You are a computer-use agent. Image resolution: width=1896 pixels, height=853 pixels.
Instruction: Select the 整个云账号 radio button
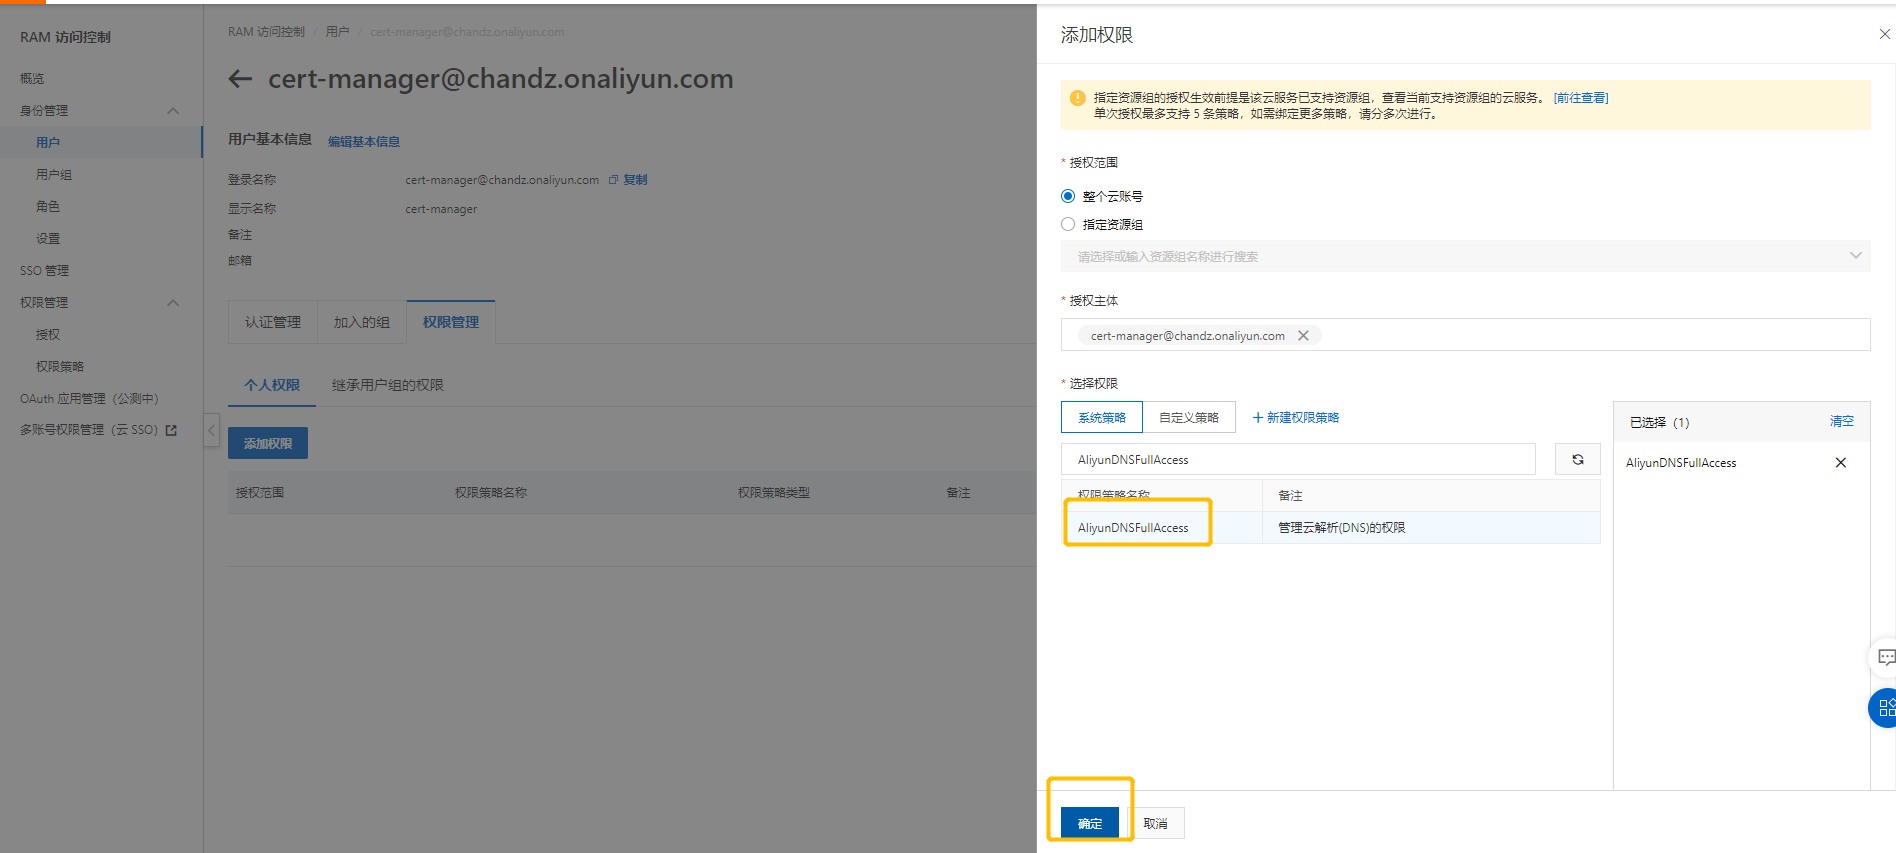(1068, 196)
